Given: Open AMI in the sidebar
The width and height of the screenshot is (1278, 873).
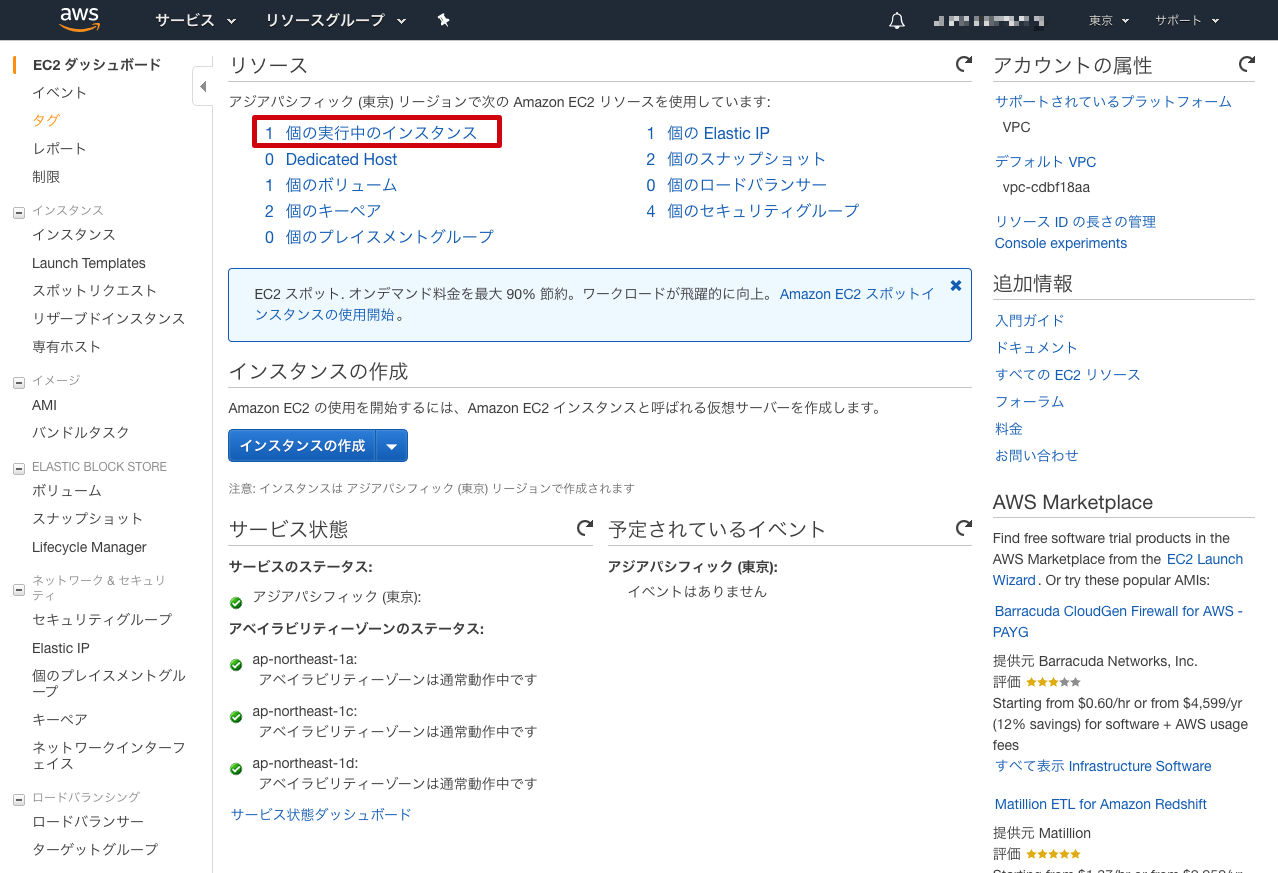Looking at the screenshot, I should (44, 405).
